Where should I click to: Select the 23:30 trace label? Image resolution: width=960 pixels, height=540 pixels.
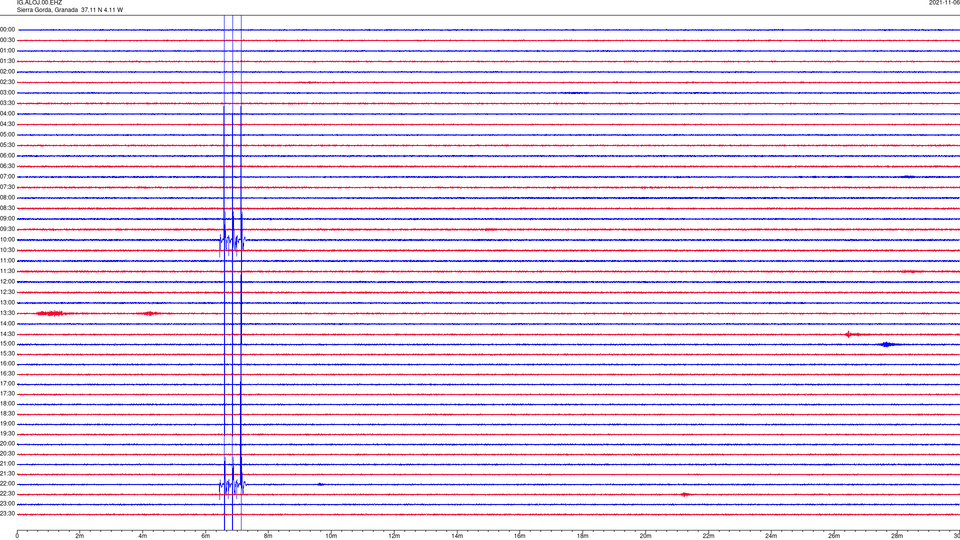7,514
